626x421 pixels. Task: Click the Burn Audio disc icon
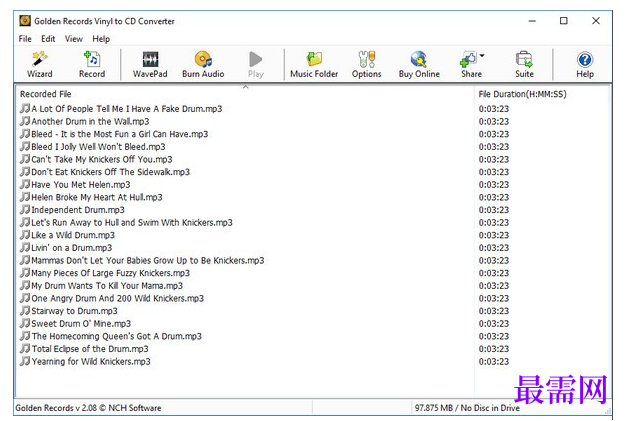coord(203,59)
